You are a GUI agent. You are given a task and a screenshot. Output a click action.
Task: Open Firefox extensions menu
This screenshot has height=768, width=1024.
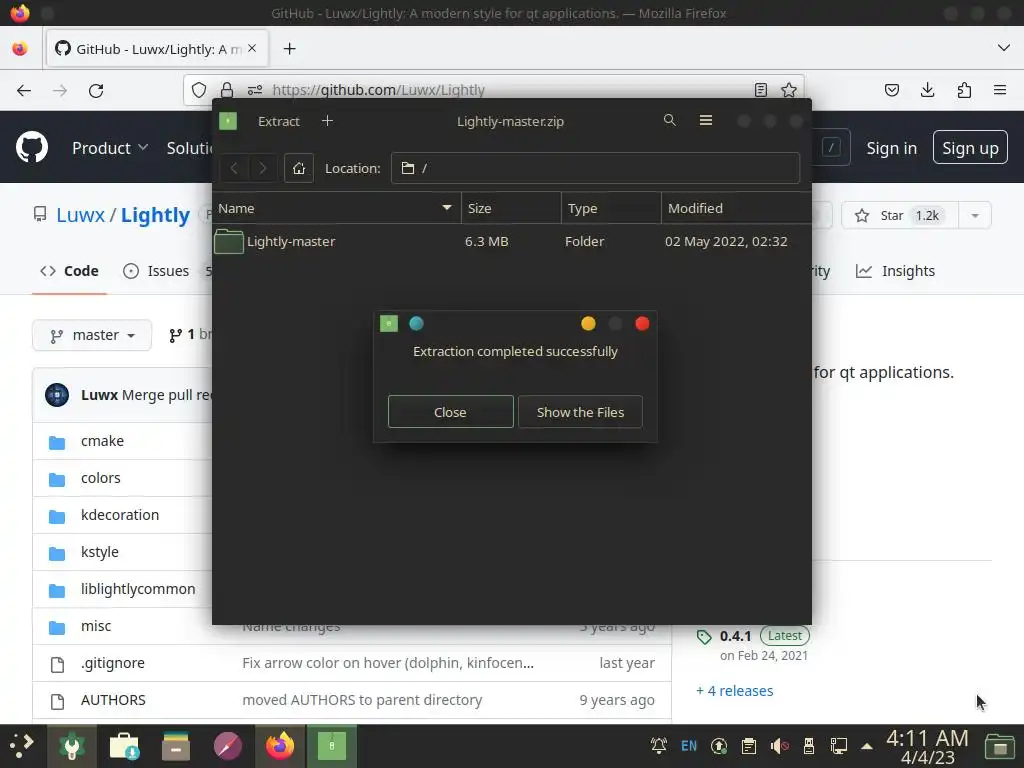point(964,90)
